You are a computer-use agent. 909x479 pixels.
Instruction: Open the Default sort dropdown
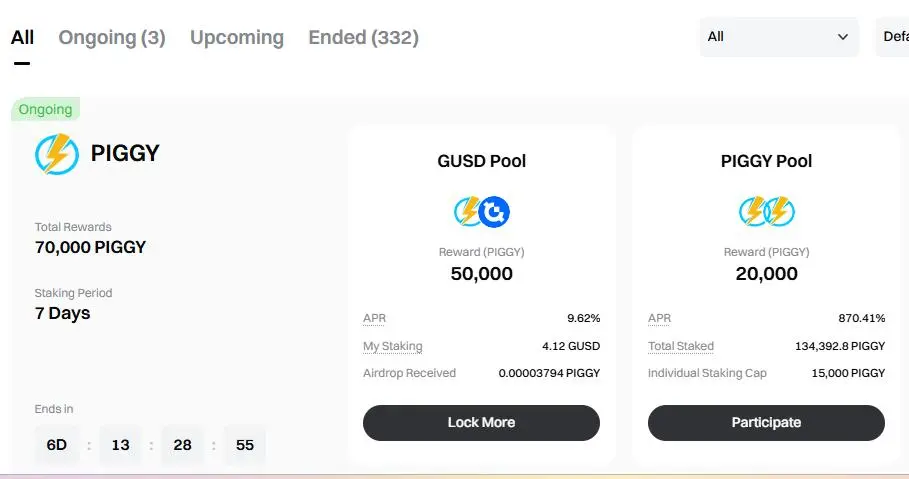[x=893, y=37]
